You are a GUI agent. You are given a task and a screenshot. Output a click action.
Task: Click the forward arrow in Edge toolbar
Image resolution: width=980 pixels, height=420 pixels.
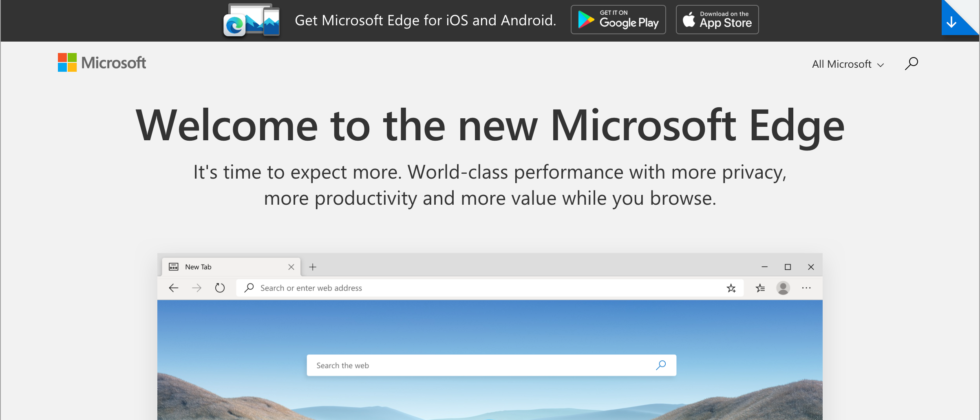[196, 288]
